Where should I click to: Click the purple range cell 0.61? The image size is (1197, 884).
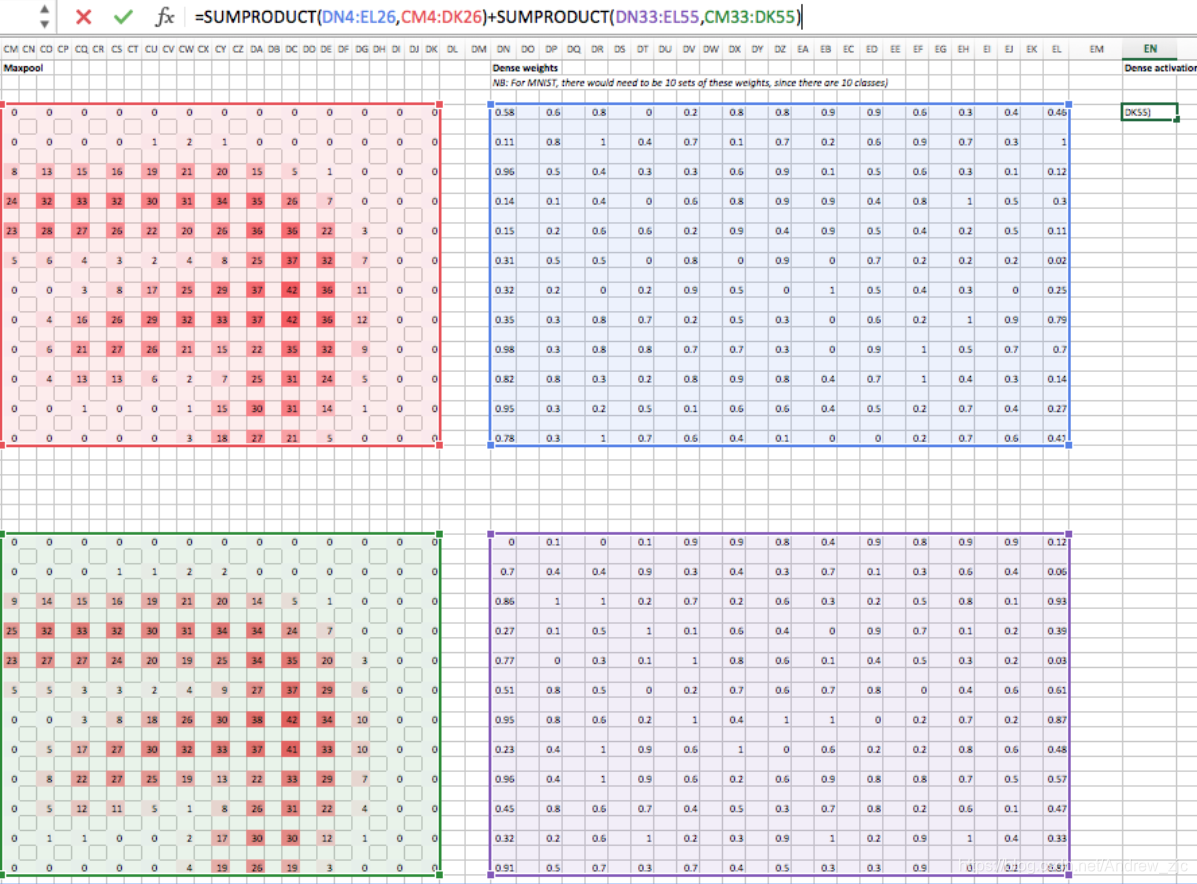(x=1057, y=690)
